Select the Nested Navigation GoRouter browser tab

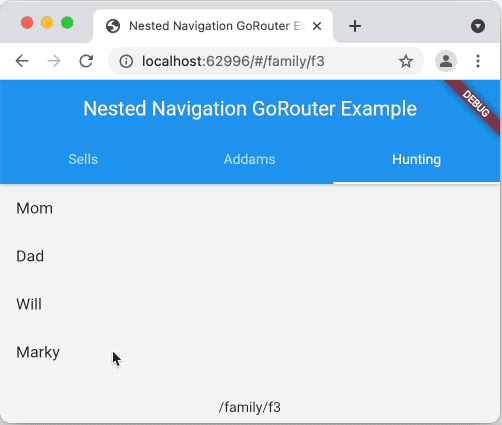[213, 26]
